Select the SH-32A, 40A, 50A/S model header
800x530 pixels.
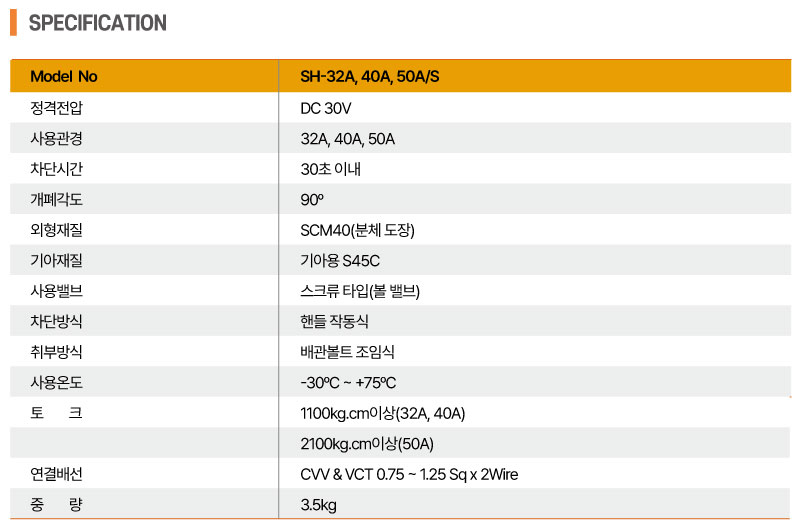[370, 77]
